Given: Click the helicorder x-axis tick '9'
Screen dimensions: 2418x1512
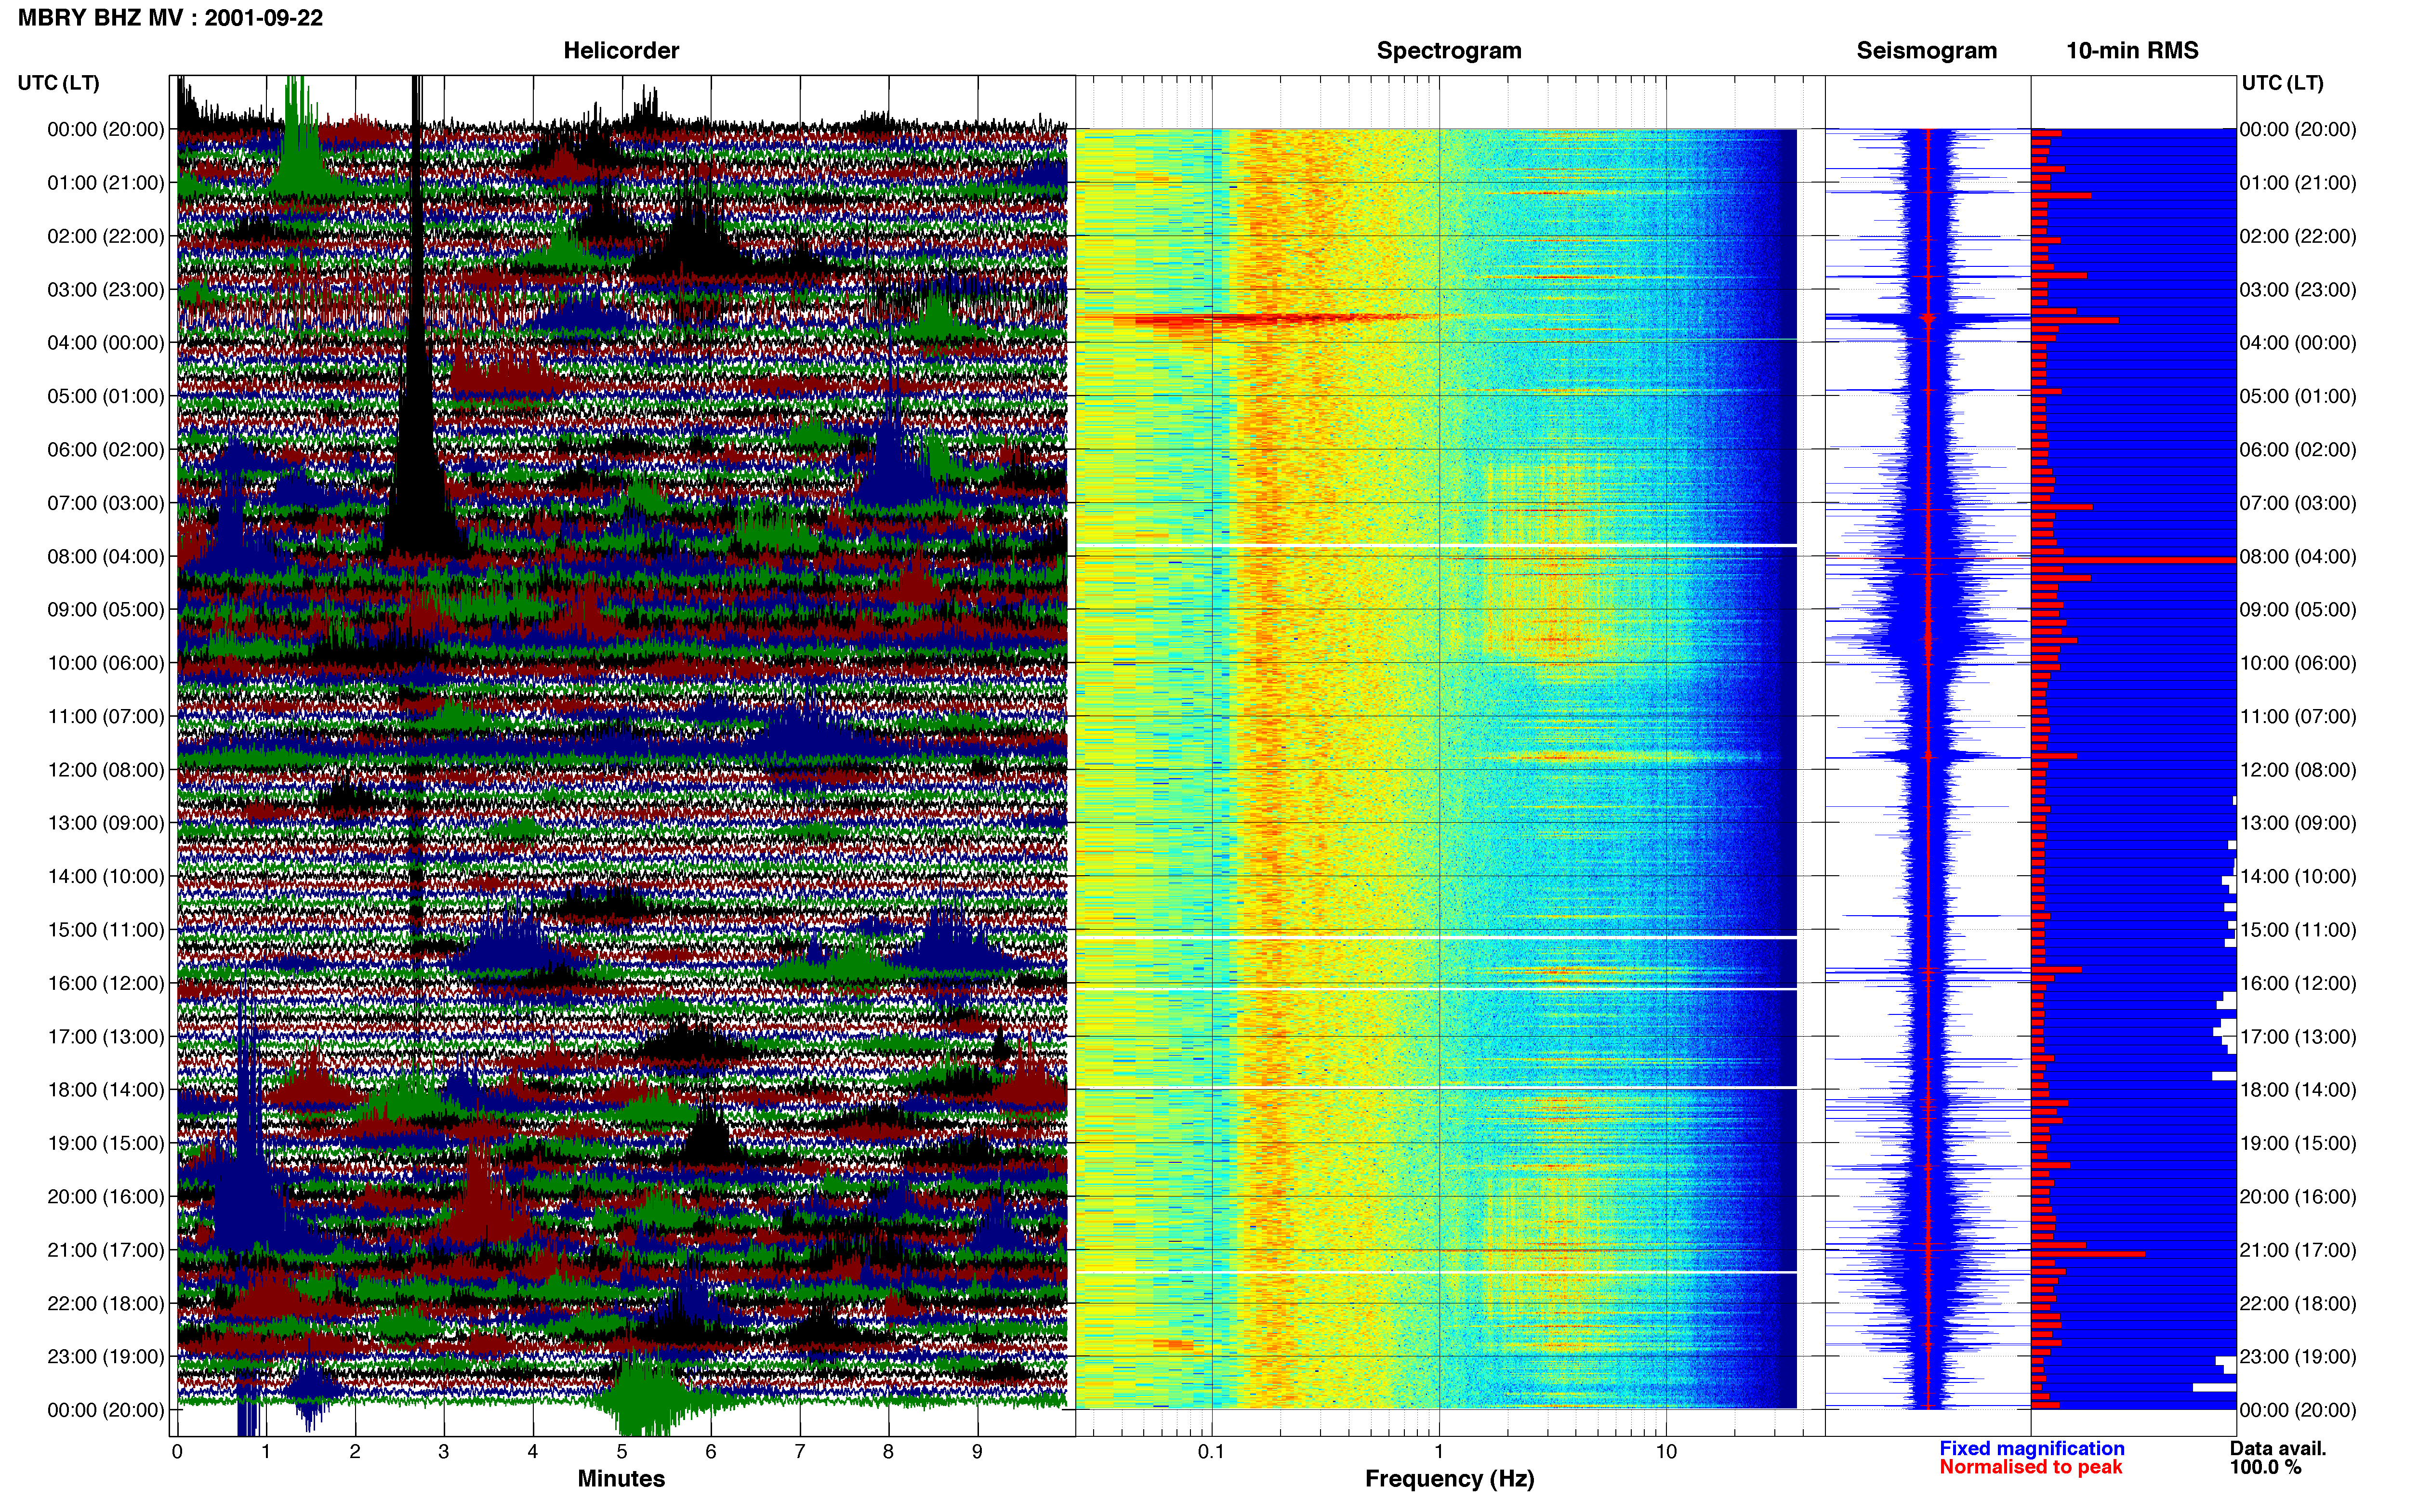Looking at the screenshot, I should (977, 1452).
